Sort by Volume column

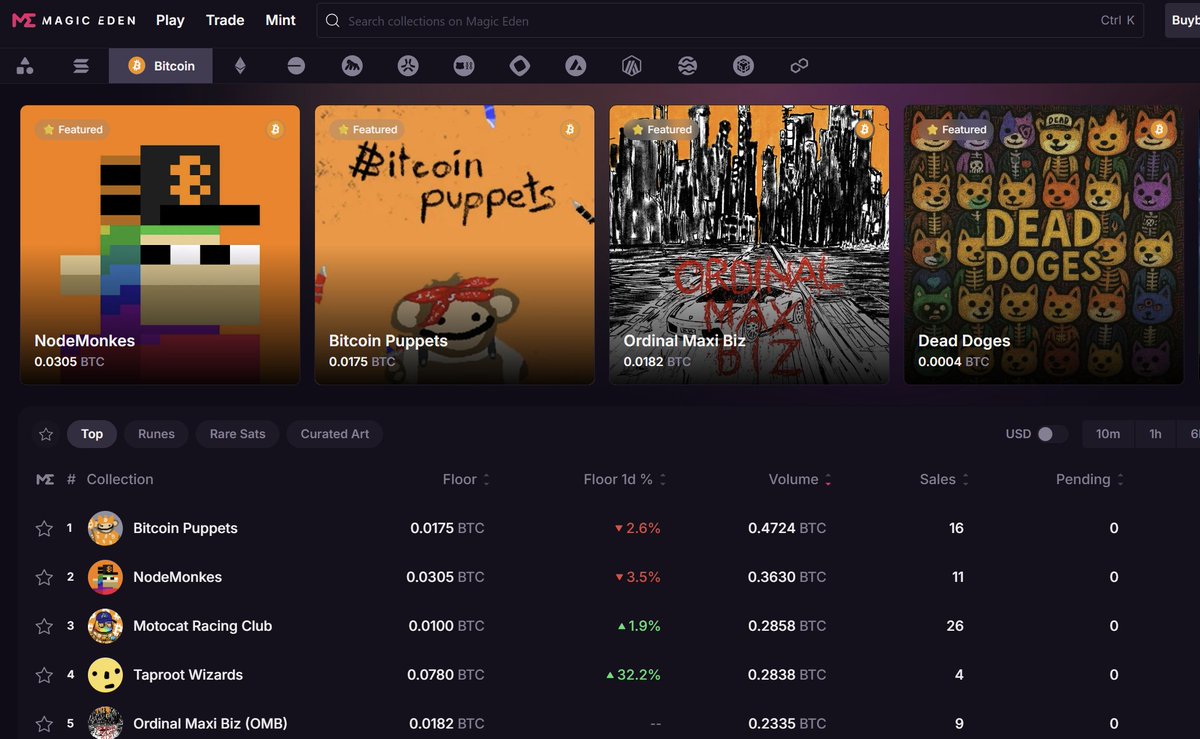pos(800,480)
